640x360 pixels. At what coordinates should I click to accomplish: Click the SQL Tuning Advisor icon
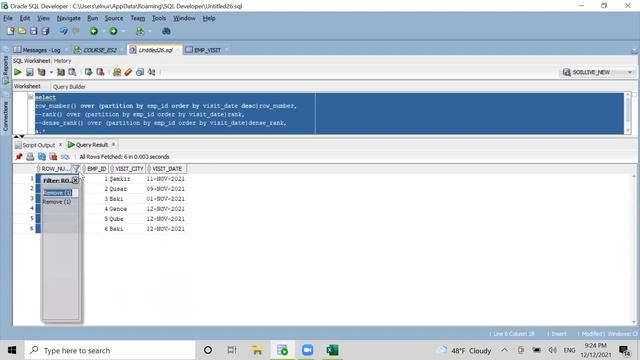point(72,72)
